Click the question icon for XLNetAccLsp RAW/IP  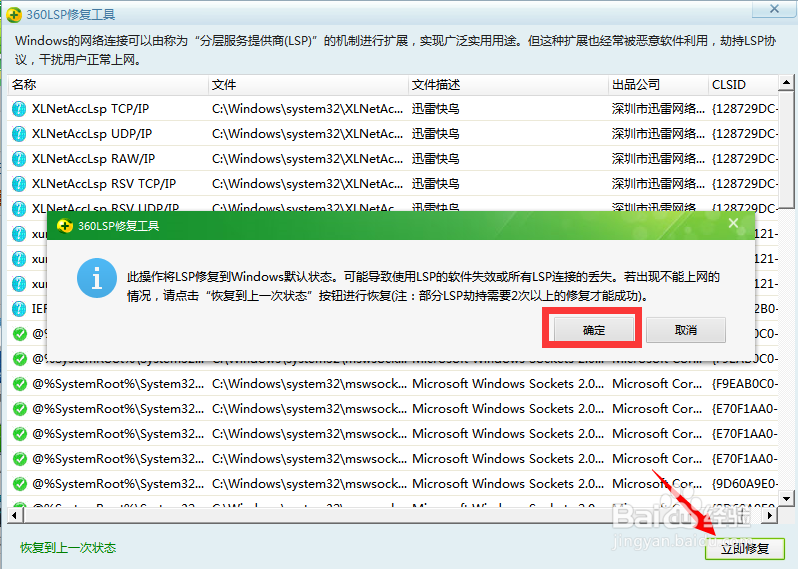(19, 159)
